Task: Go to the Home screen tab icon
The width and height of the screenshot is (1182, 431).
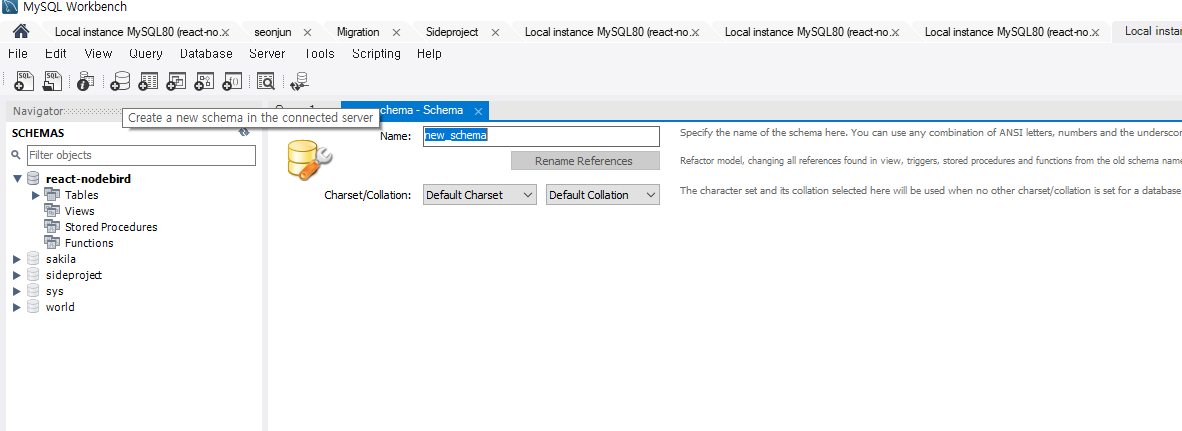Action: pos(21,31)
